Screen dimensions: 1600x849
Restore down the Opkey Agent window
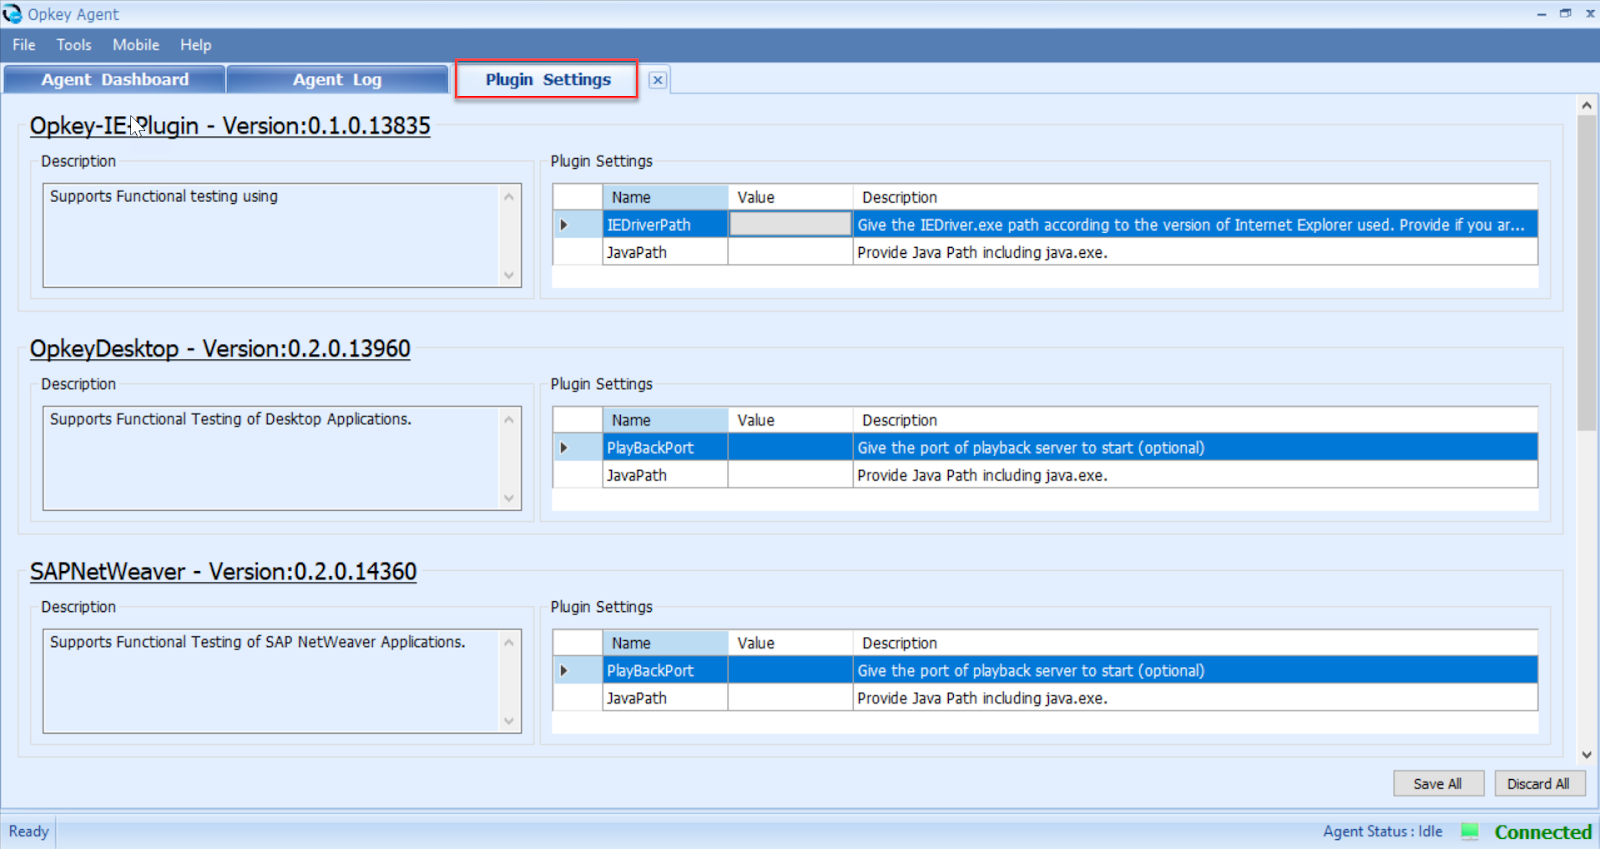coord(1565,13)
